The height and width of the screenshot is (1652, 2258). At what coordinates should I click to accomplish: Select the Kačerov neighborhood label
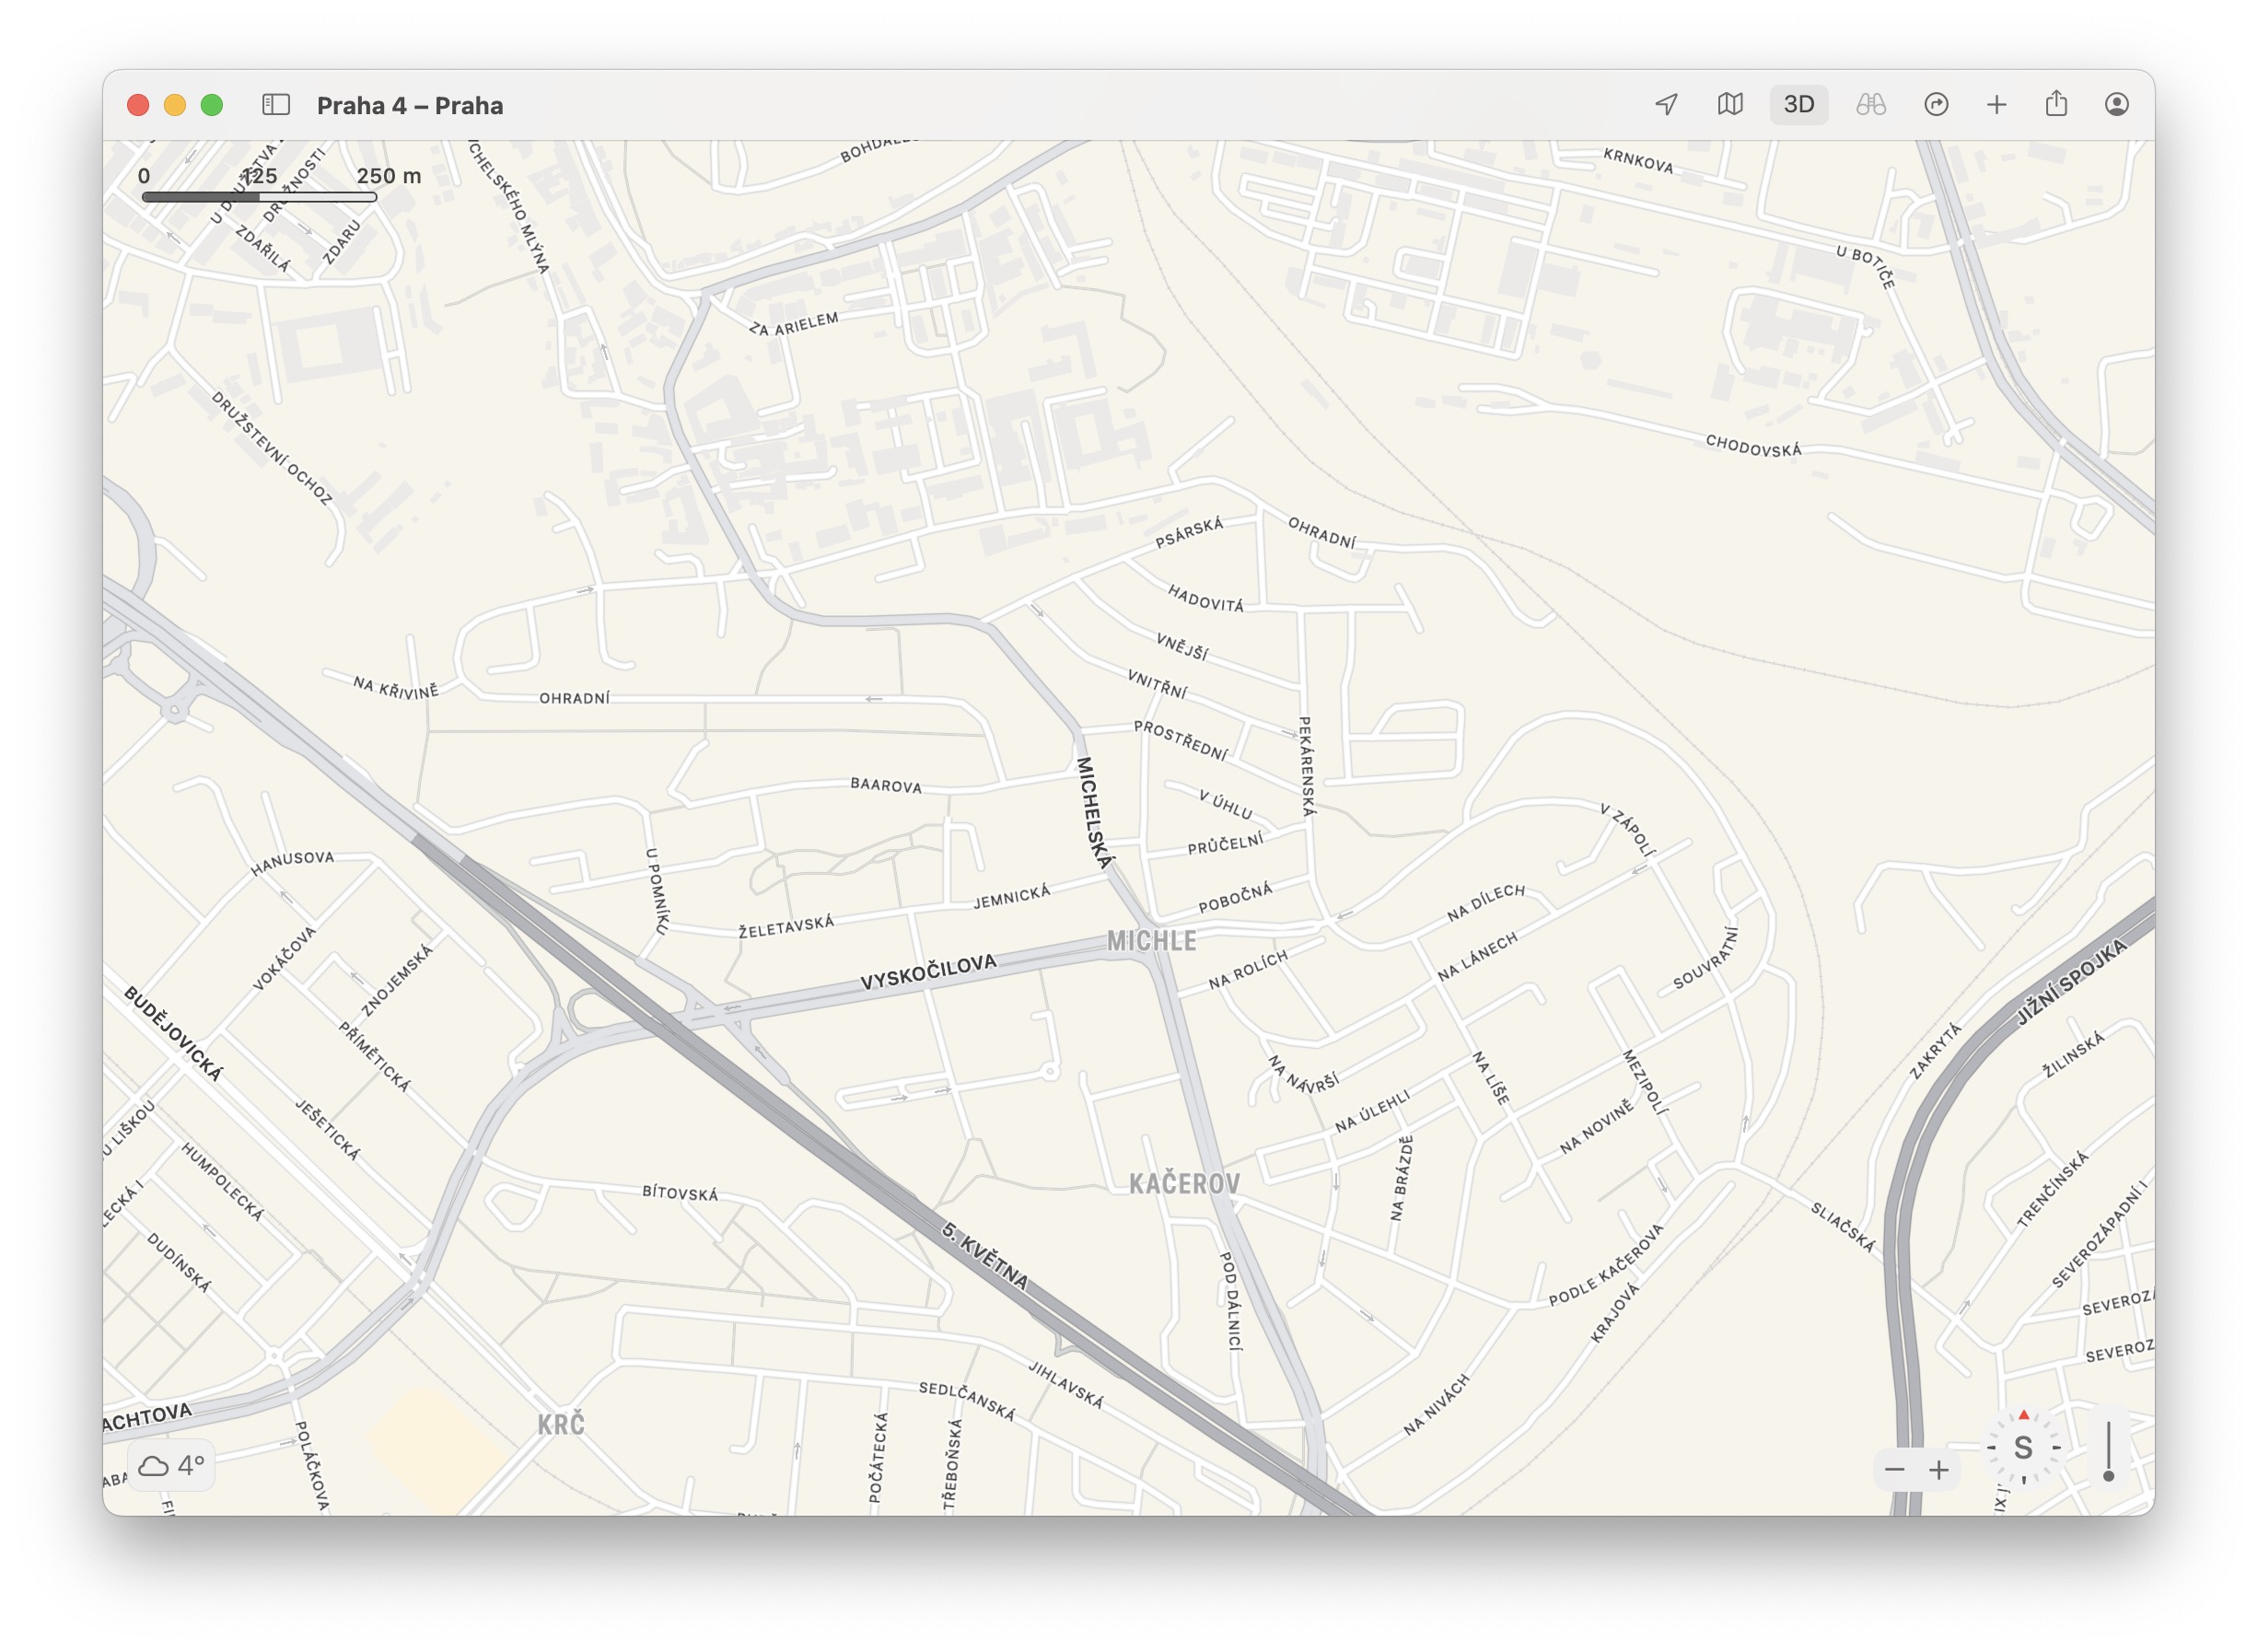coord(1184,1184)
